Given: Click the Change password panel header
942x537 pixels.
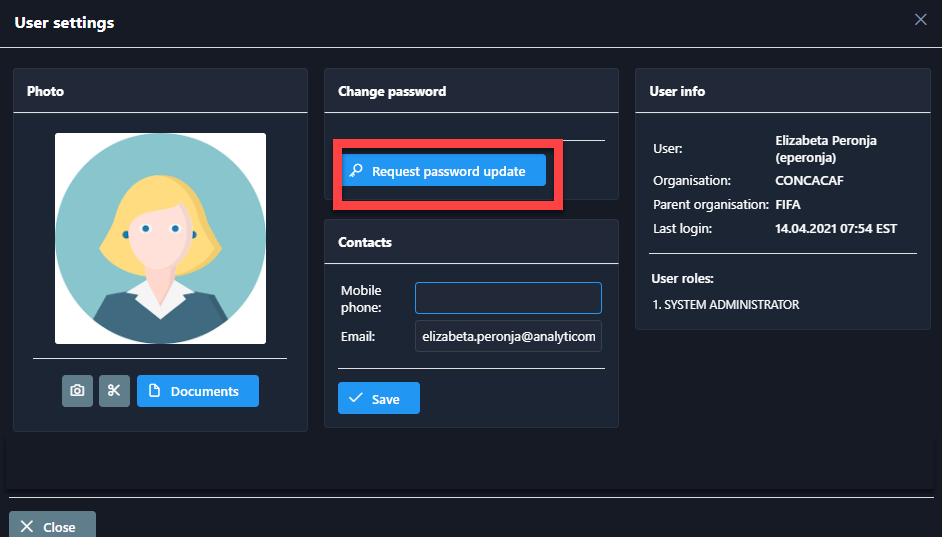Looking at the screenshot, I should (392, 91).
